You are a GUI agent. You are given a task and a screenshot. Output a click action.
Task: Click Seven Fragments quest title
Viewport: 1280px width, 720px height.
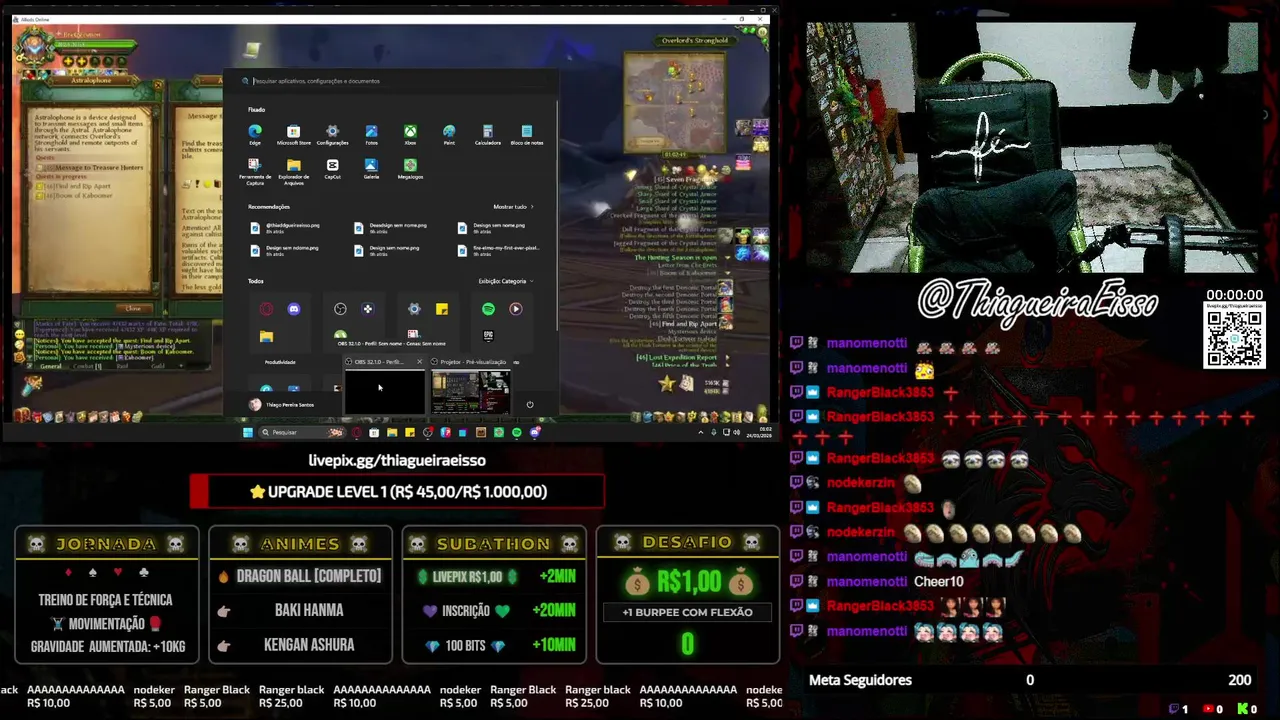[686, 179]
